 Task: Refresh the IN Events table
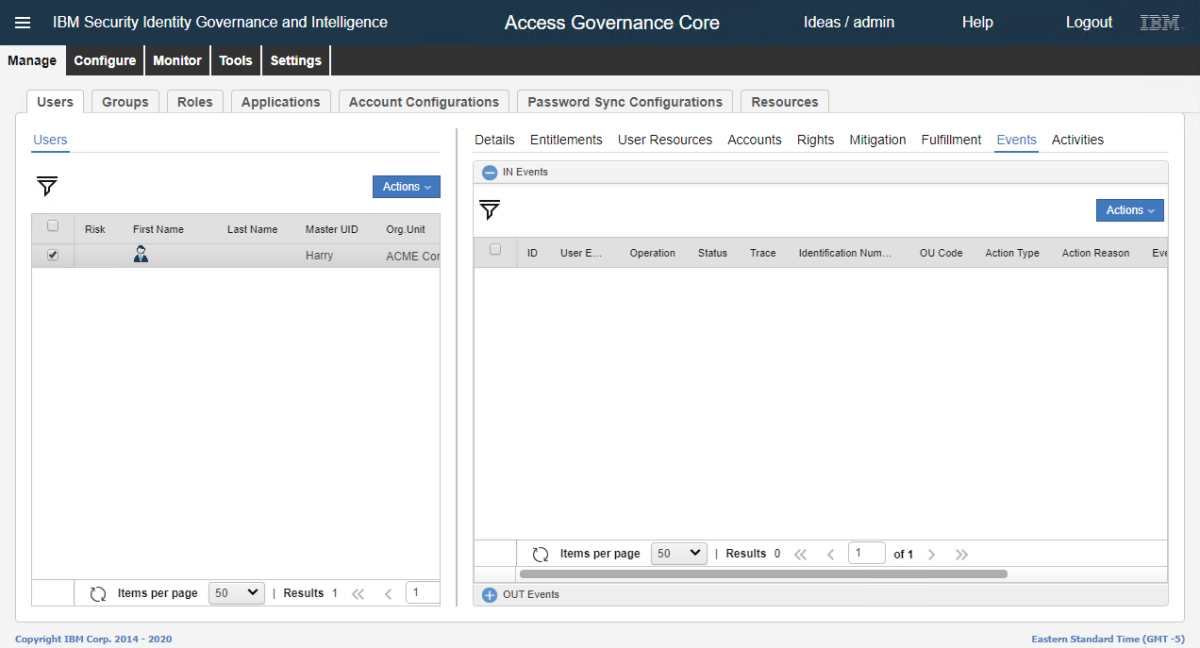540,554
